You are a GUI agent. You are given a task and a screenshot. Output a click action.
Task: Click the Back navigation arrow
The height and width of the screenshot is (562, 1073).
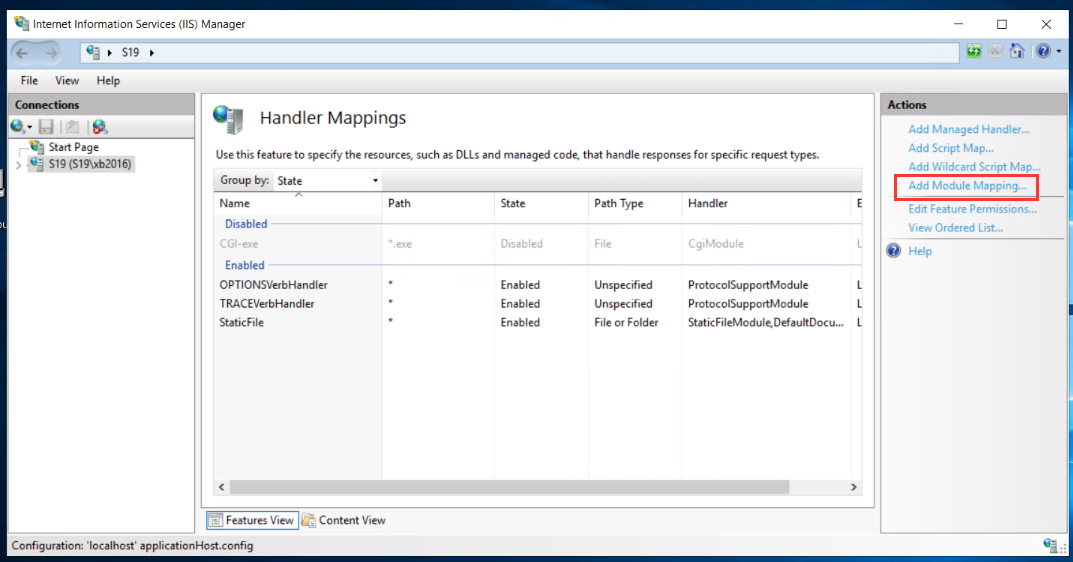[22, 53]
